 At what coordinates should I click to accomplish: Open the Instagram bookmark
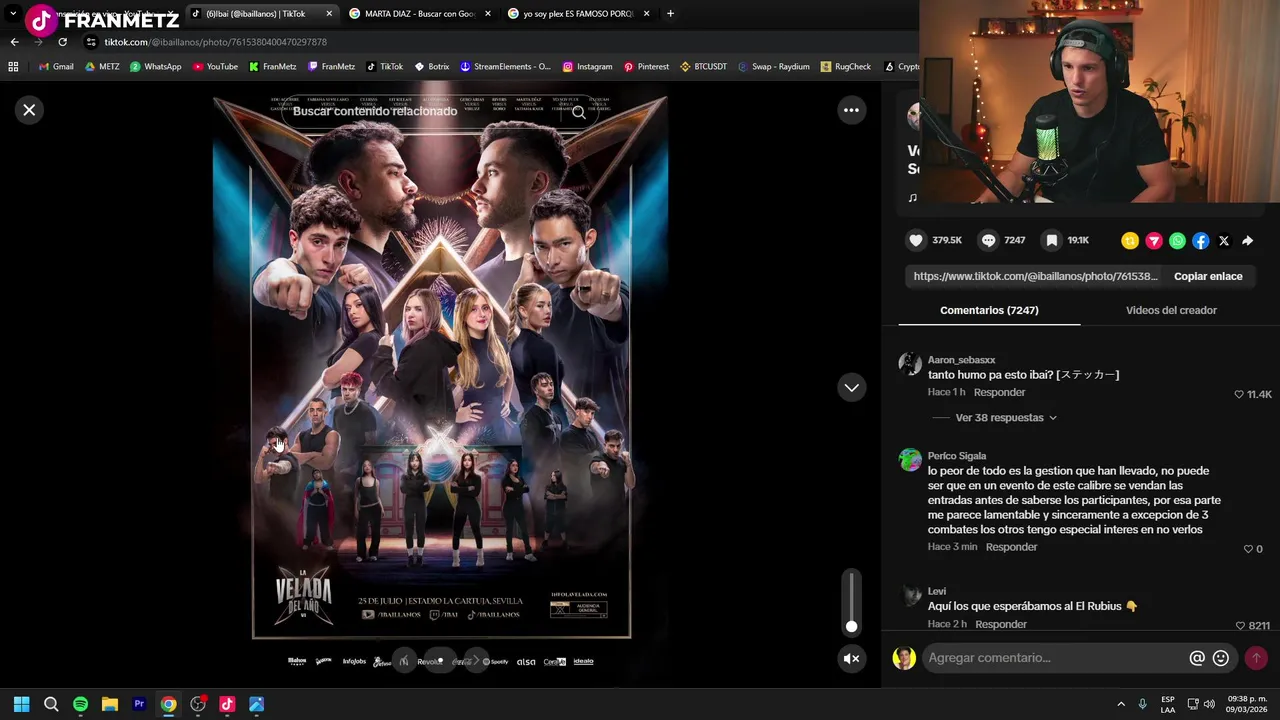tap(587, 67)
